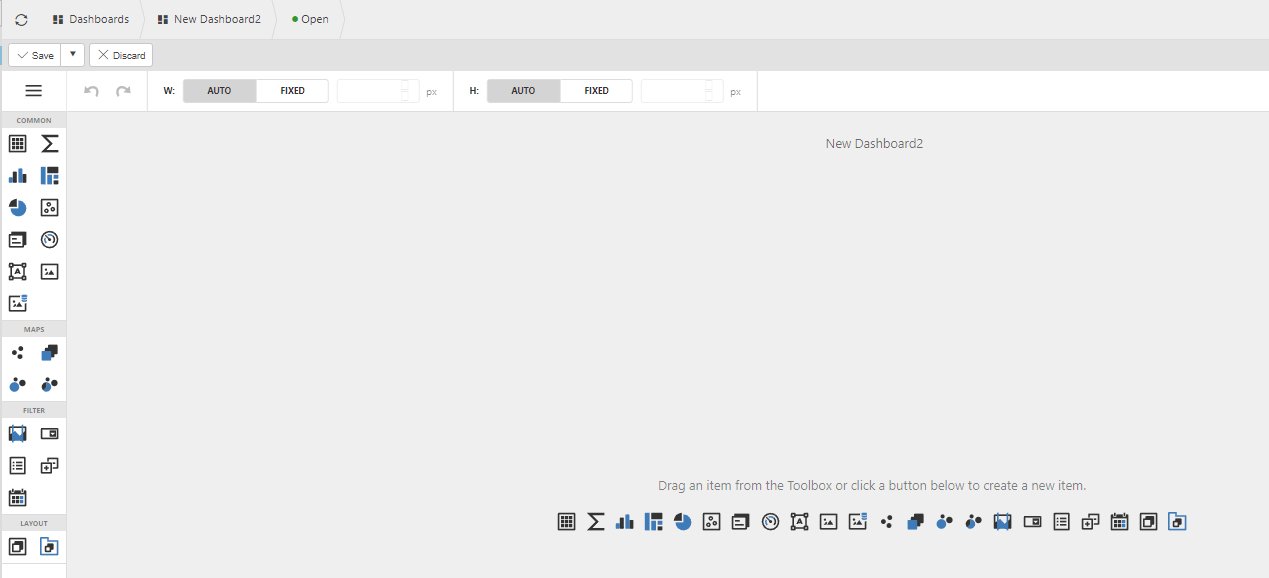Viewport: 1269px width, 578px height.
Task: Switch width mode to AUTO
Action: [219, 91]
